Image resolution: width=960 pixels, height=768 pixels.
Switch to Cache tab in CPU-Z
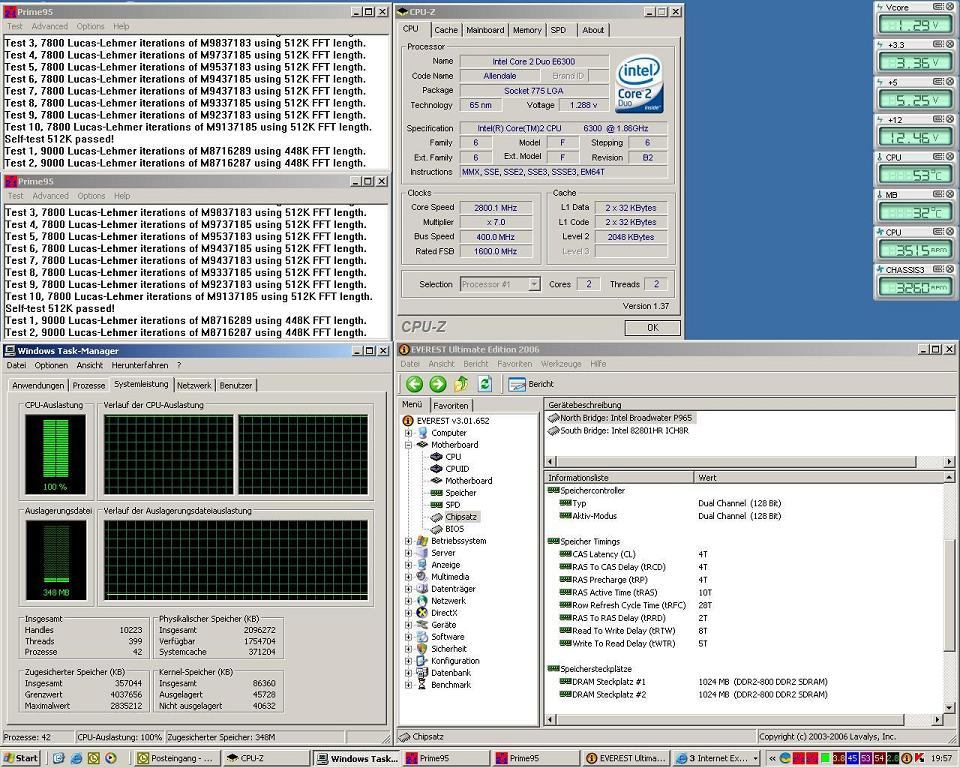pos(446,30)
